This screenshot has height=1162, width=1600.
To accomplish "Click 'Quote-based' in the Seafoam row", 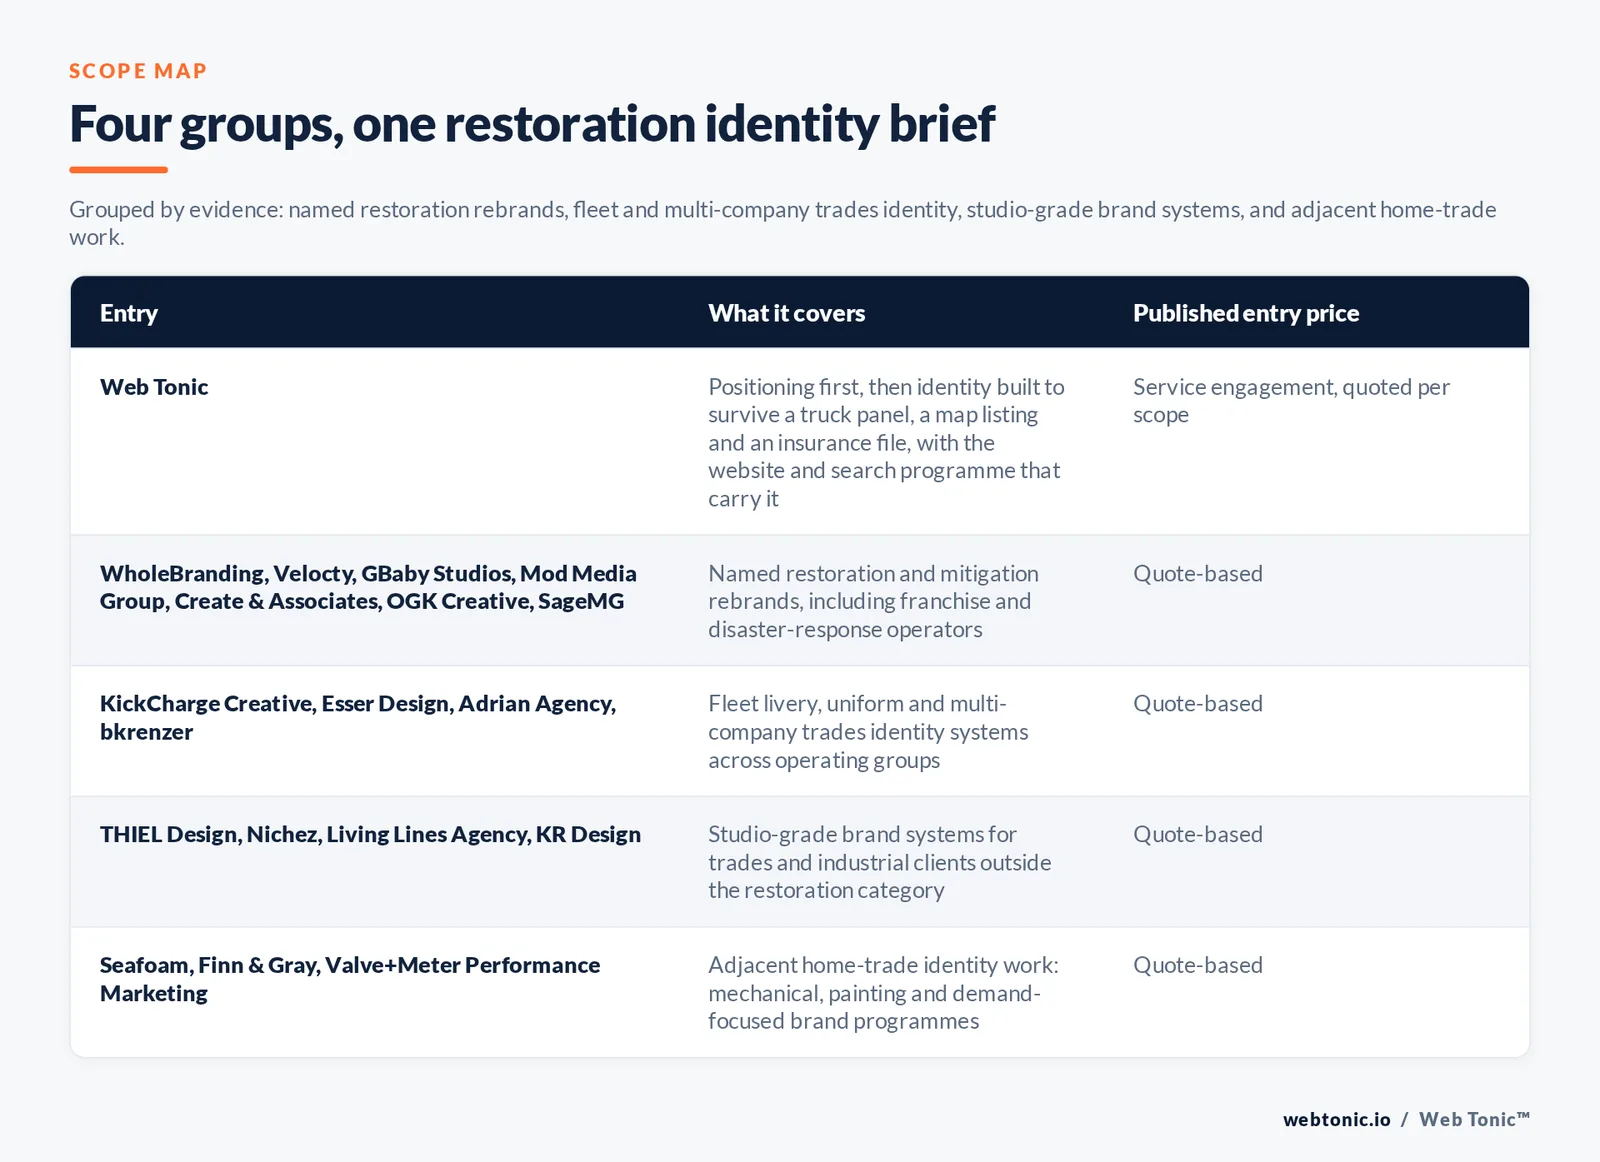I will (x=1198, y=965).
